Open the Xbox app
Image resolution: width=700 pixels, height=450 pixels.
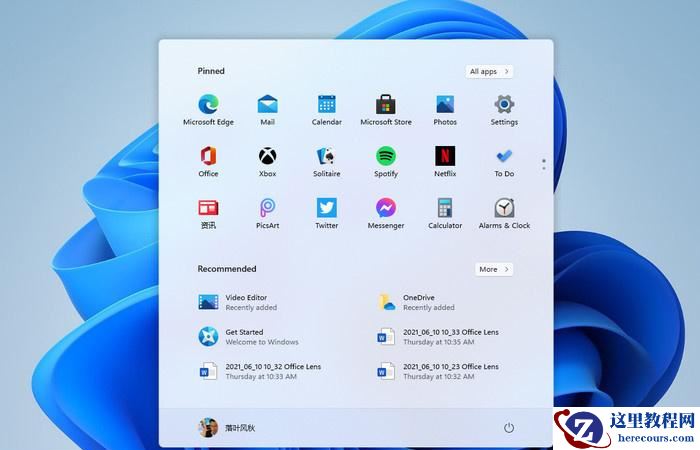[x=267, y=162]
